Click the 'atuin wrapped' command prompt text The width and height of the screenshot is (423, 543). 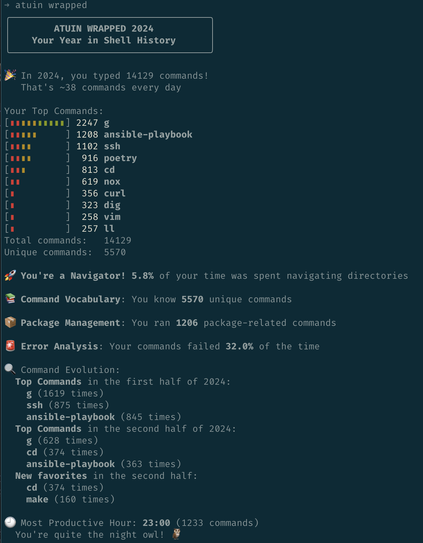[51, 5]
